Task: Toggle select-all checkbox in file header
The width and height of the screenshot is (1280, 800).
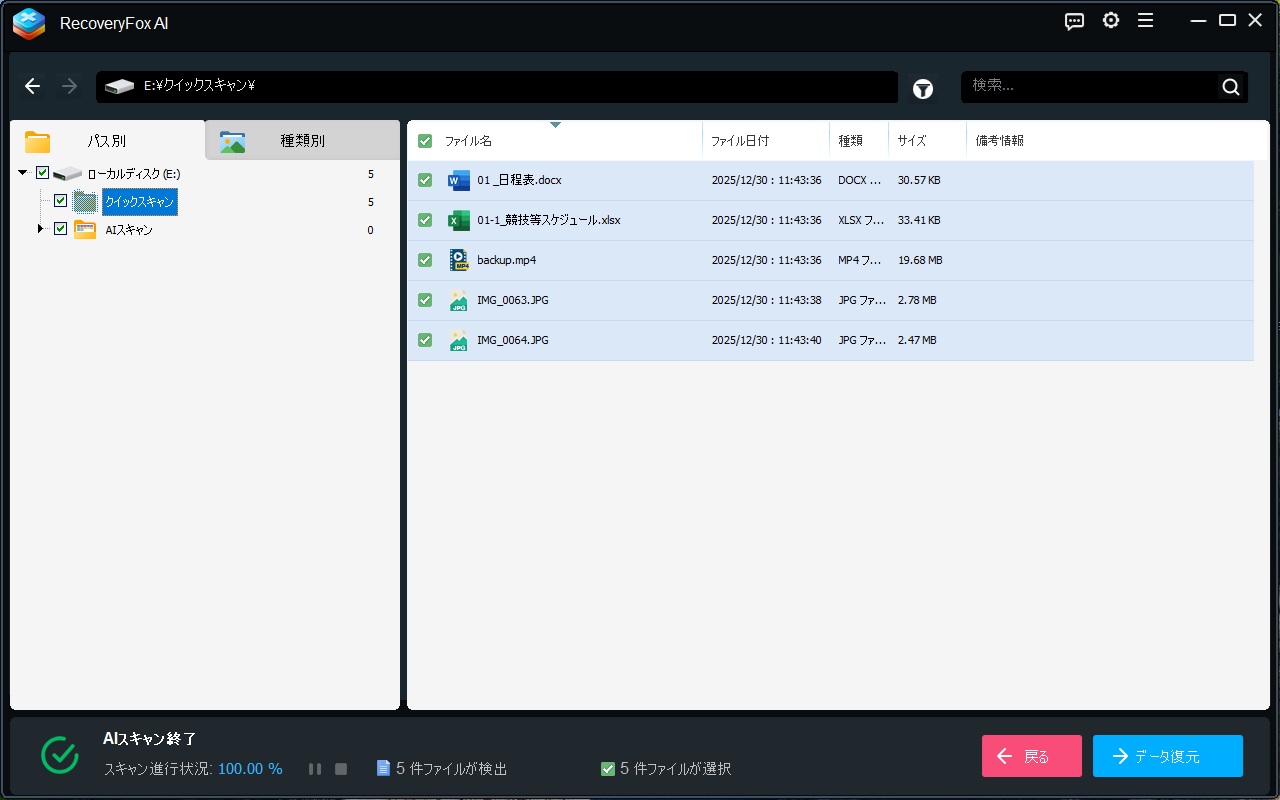Action: tap(425, 141)
